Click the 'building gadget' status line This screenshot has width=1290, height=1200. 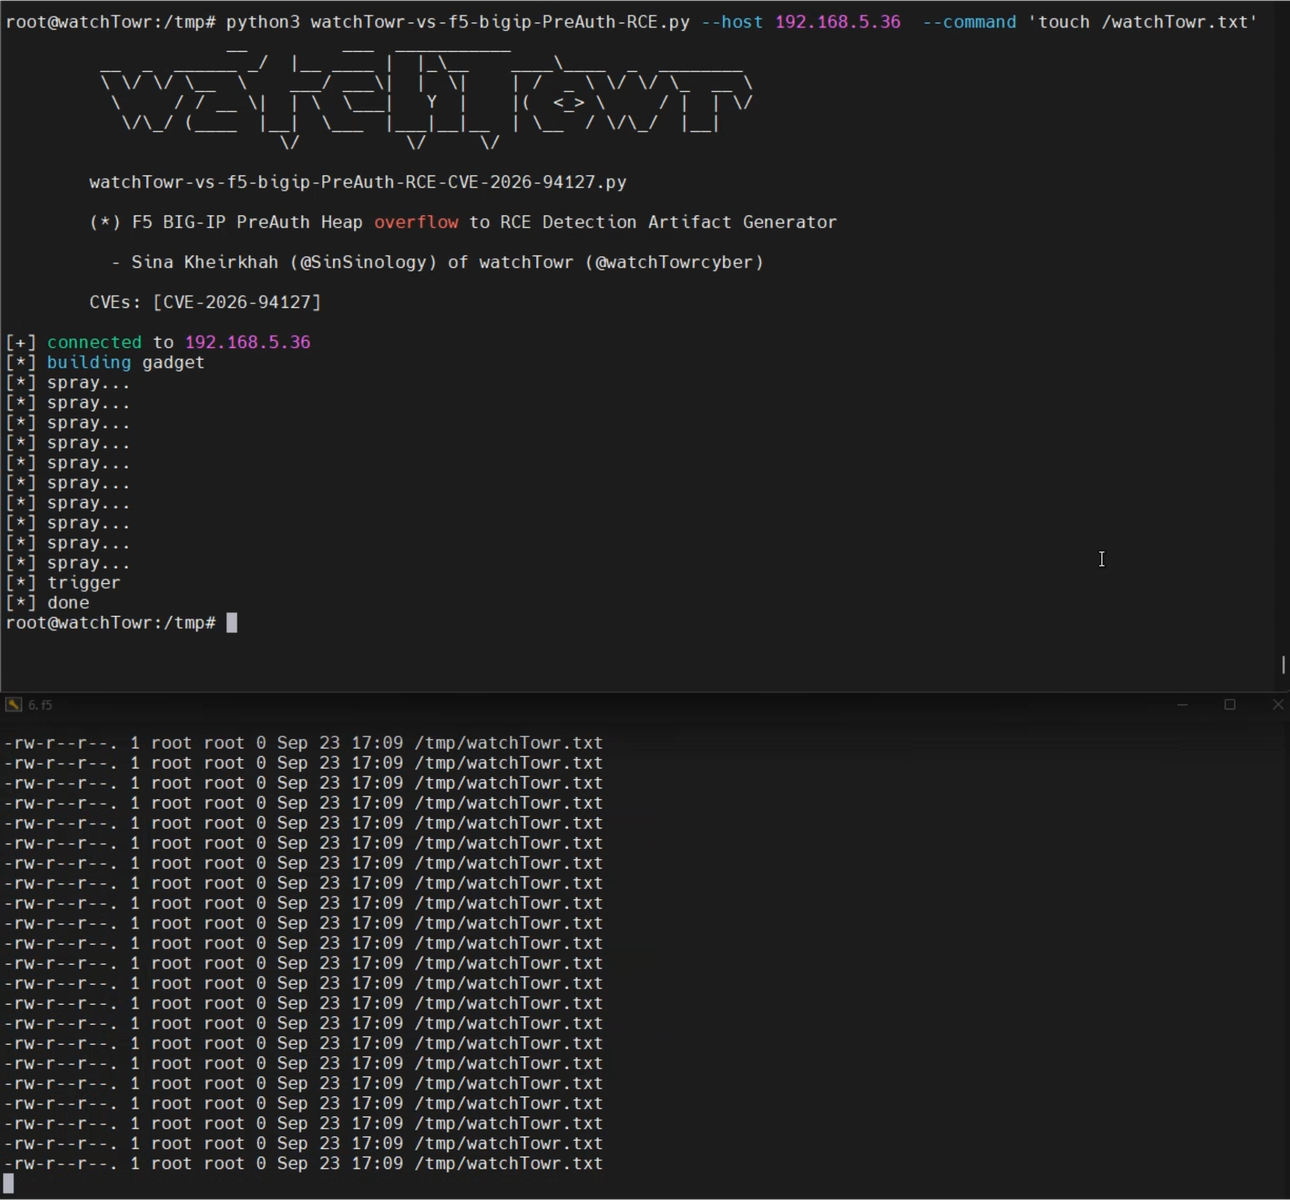coord(105,362)
